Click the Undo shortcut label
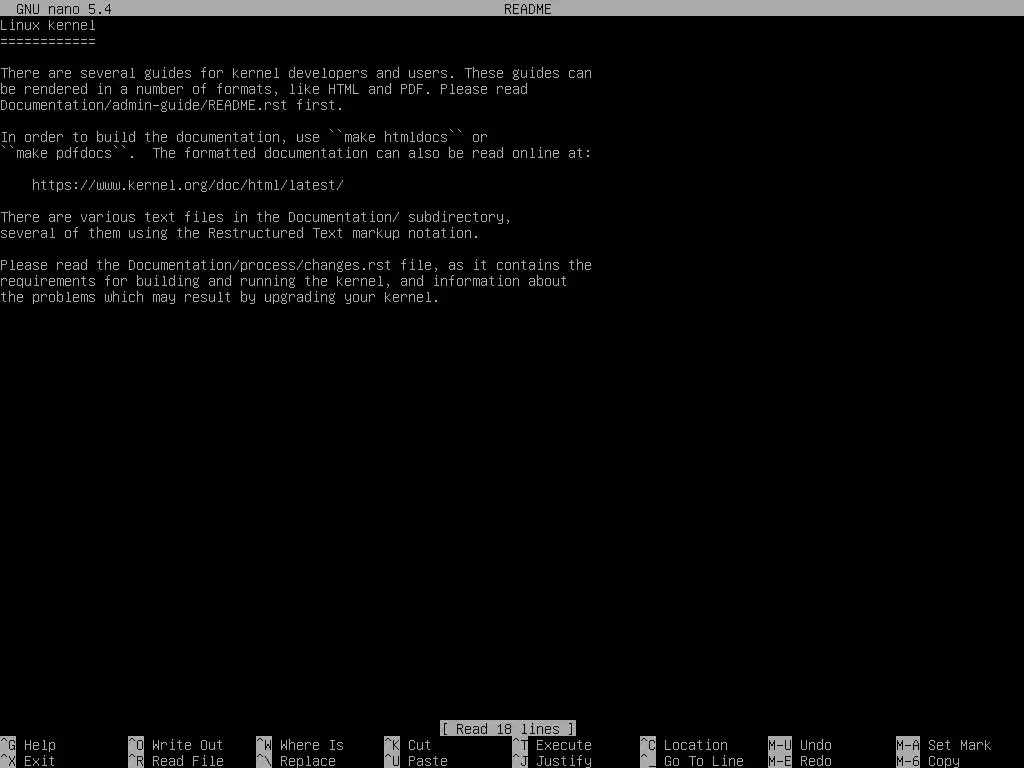 [816, 745]
